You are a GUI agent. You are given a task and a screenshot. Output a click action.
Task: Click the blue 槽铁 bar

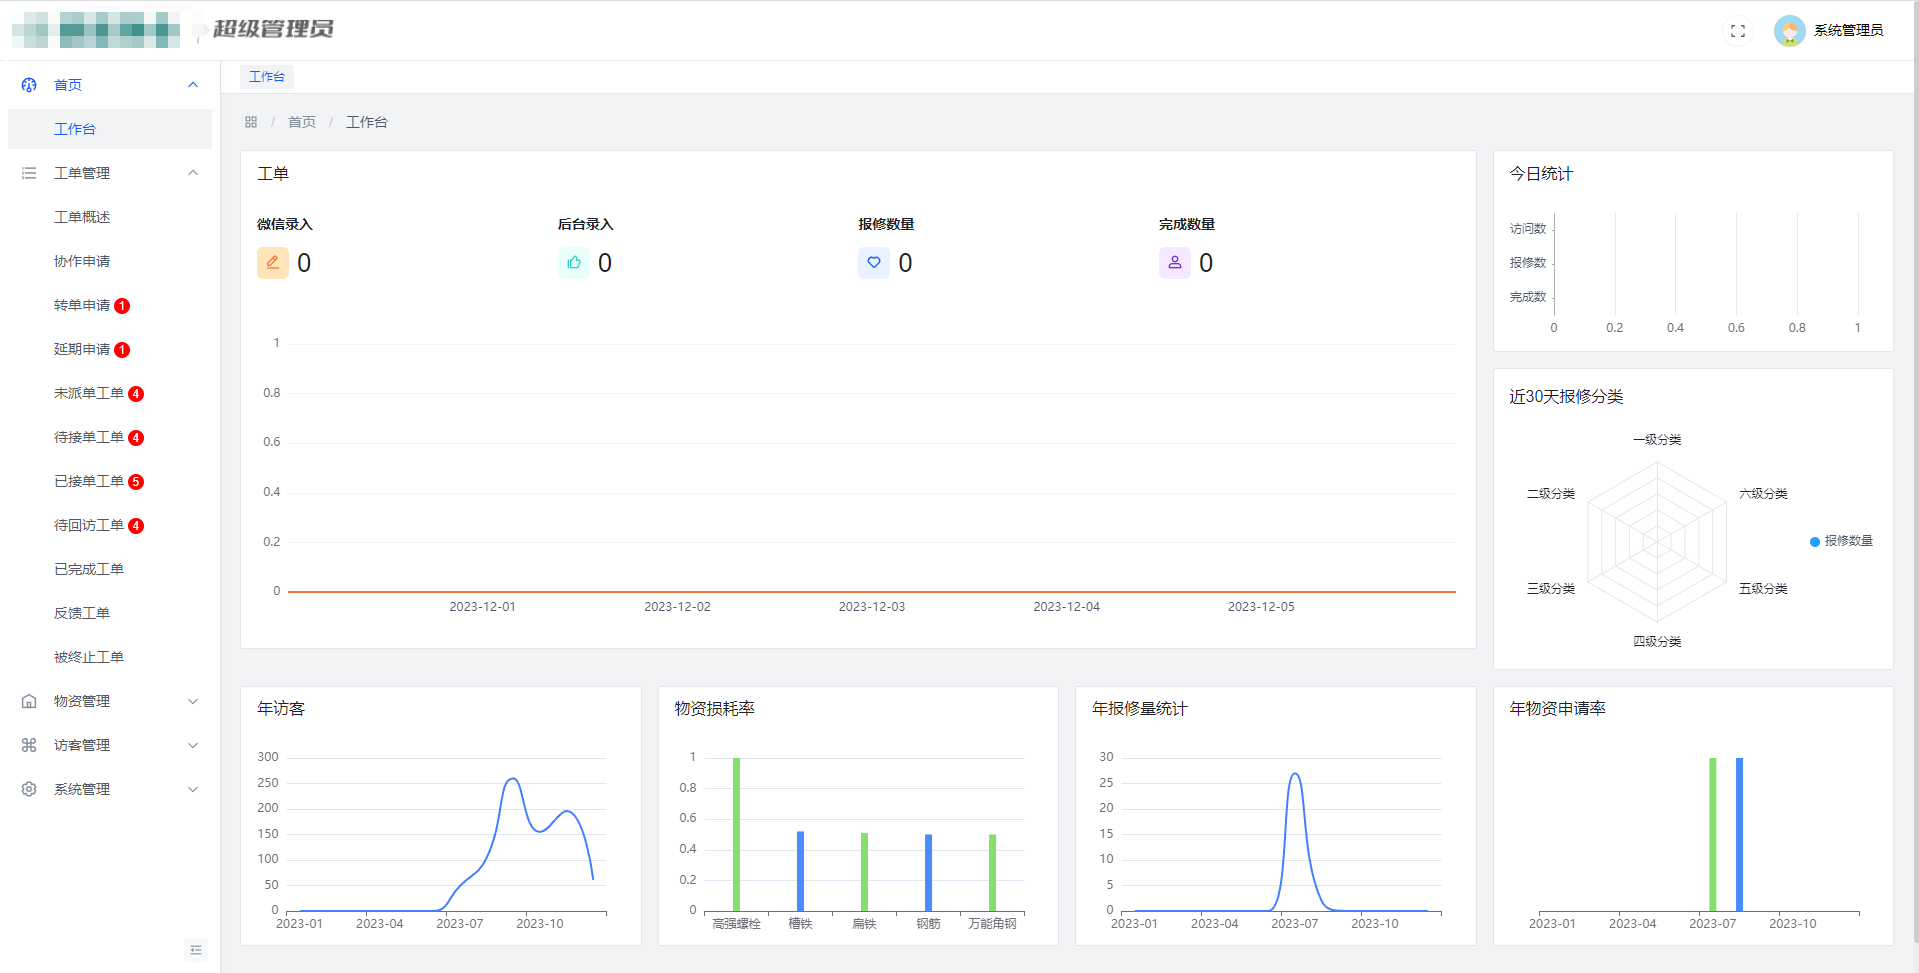800,871
